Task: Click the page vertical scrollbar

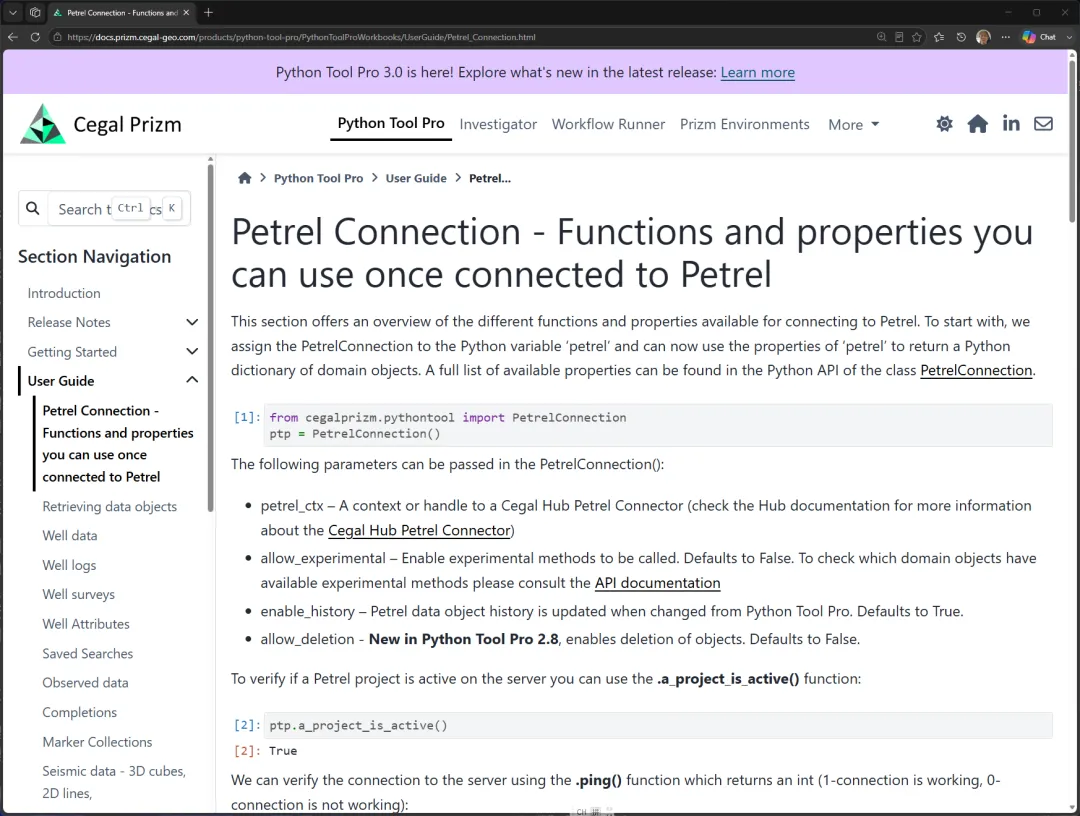Action: (1072, 141)
